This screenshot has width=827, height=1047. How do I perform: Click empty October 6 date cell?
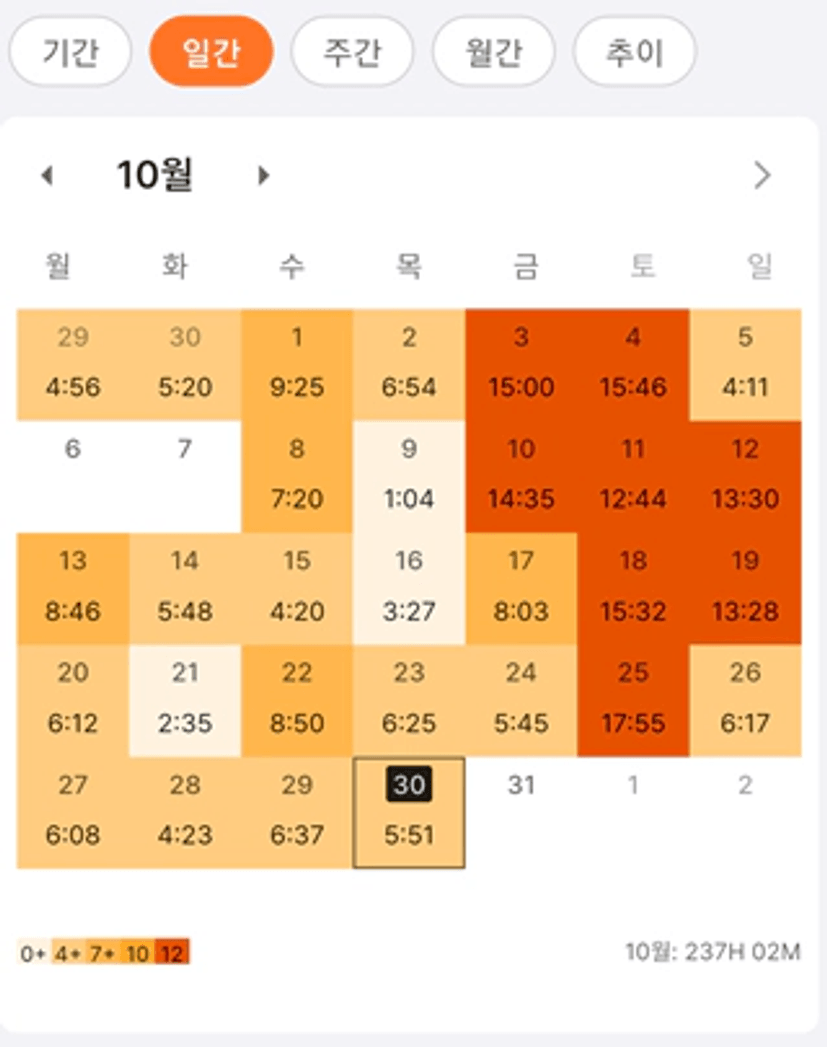(x=73, y=476)
